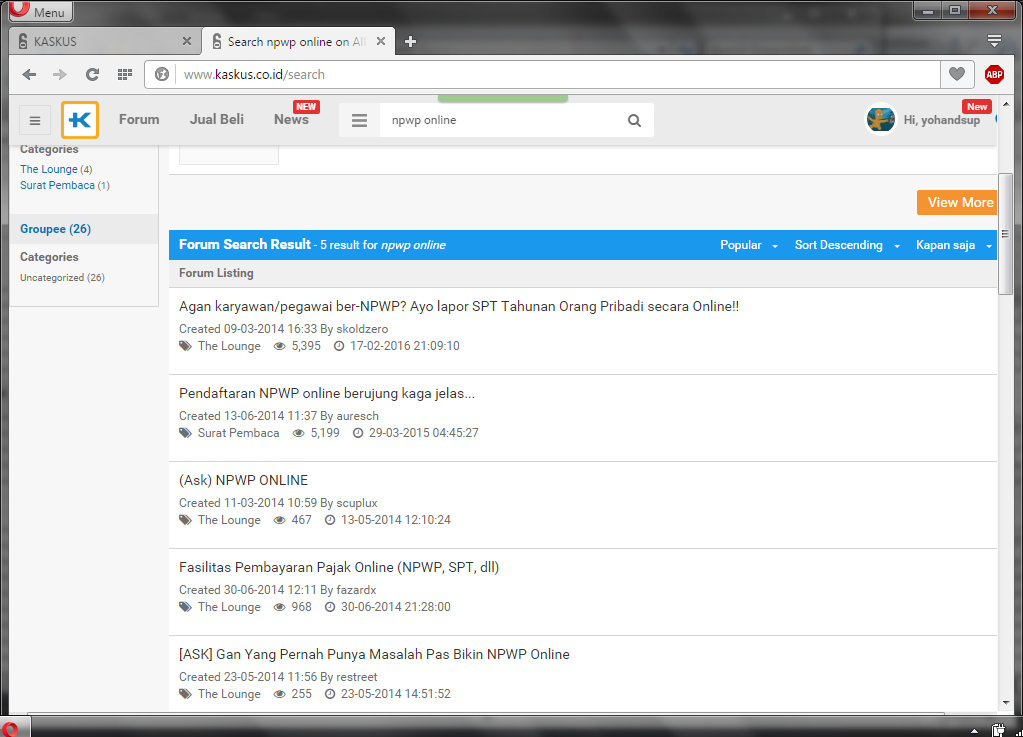Open thread 'Fasilitas Pembayaran Pajak Online'

pyautogui.click(x=339, y=567)
